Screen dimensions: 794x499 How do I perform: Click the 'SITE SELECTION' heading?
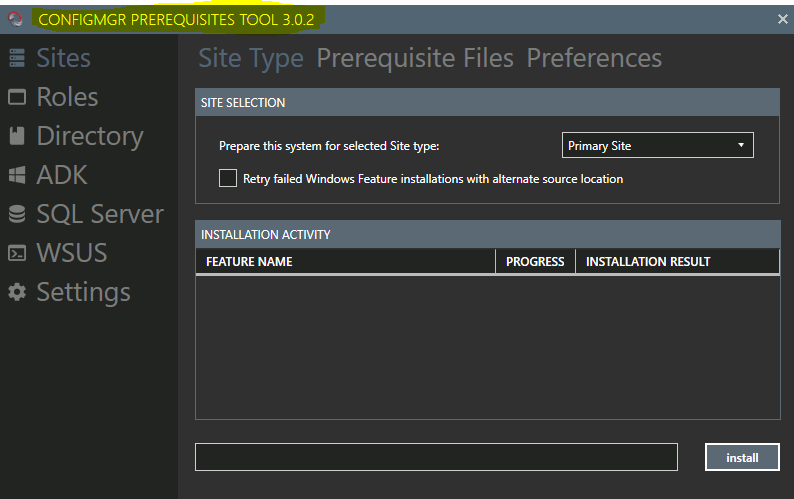click(x=243, y=103)
